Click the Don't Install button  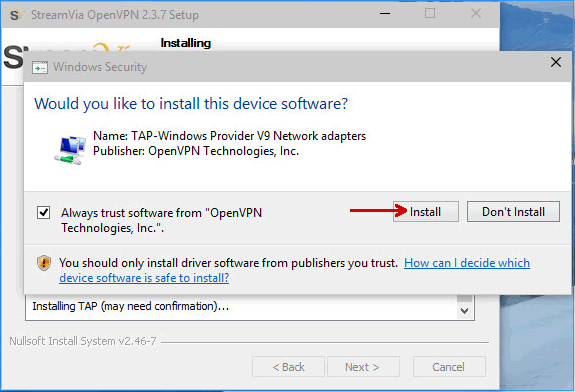(513, 212)
